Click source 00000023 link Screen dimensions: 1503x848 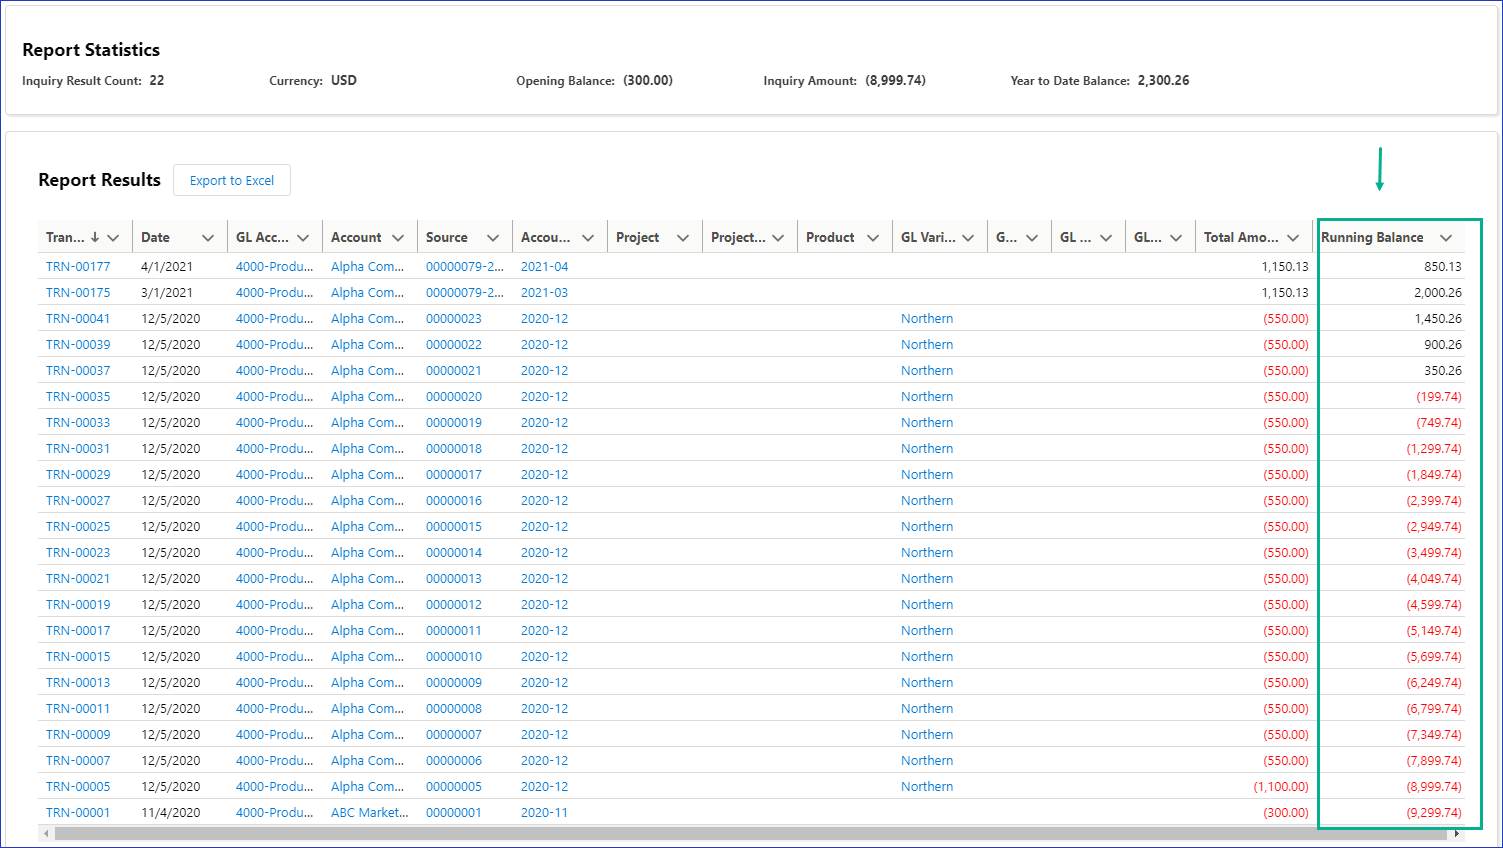[x=453, y=319]
